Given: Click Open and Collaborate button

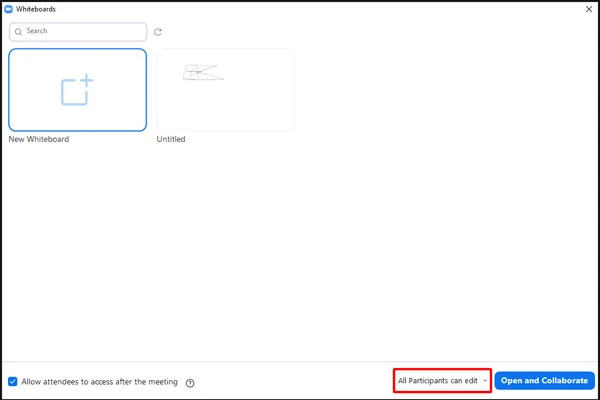Looking at the screenshot, I should point(545,380).
